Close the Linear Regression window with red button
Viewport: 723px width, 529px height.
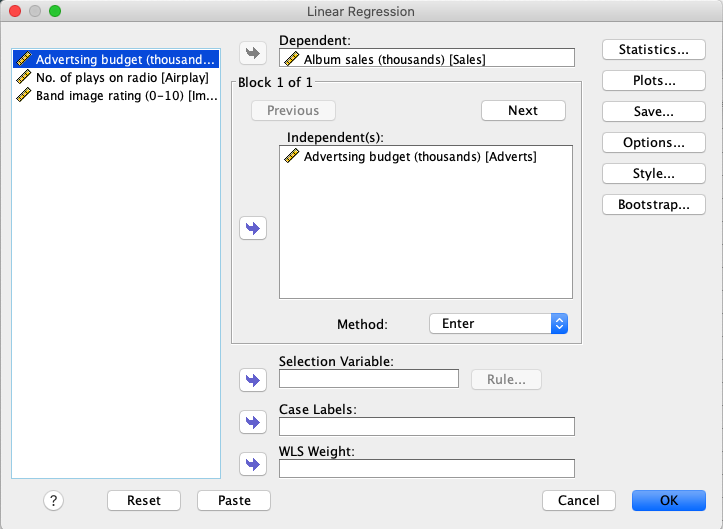click(x=15, y=11)
